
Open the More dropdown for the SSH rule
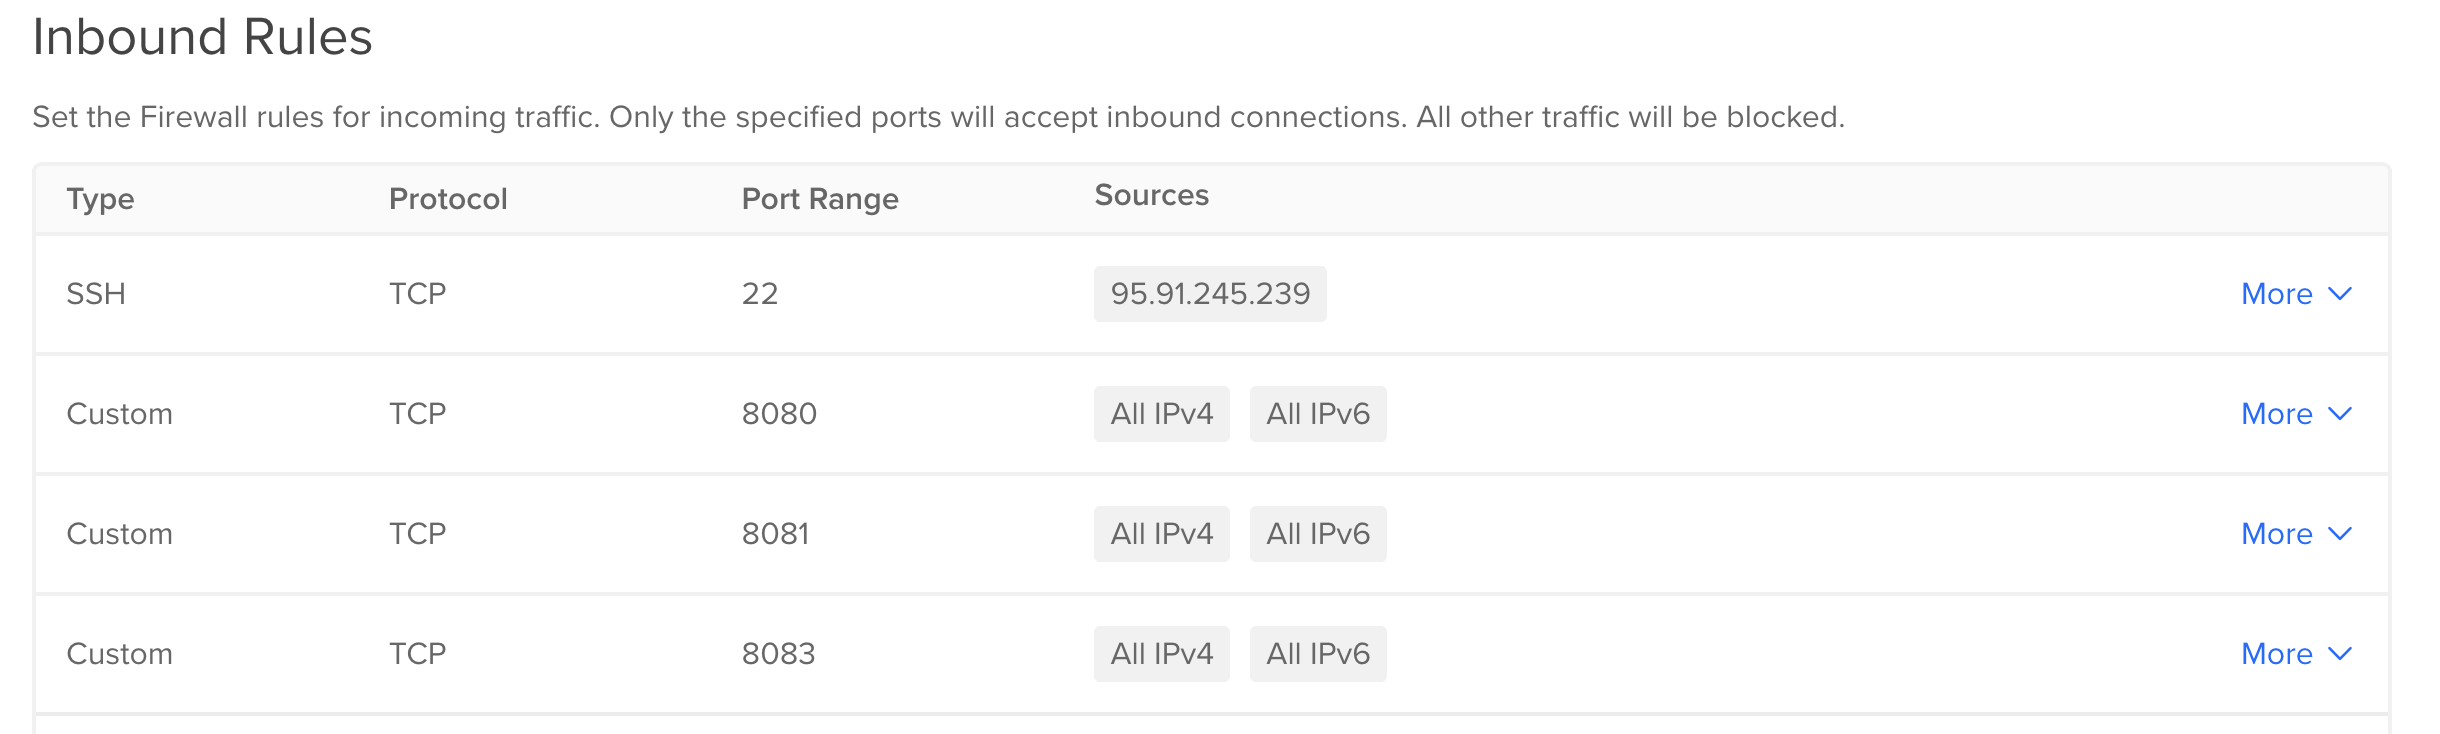tap(2296, 294)
